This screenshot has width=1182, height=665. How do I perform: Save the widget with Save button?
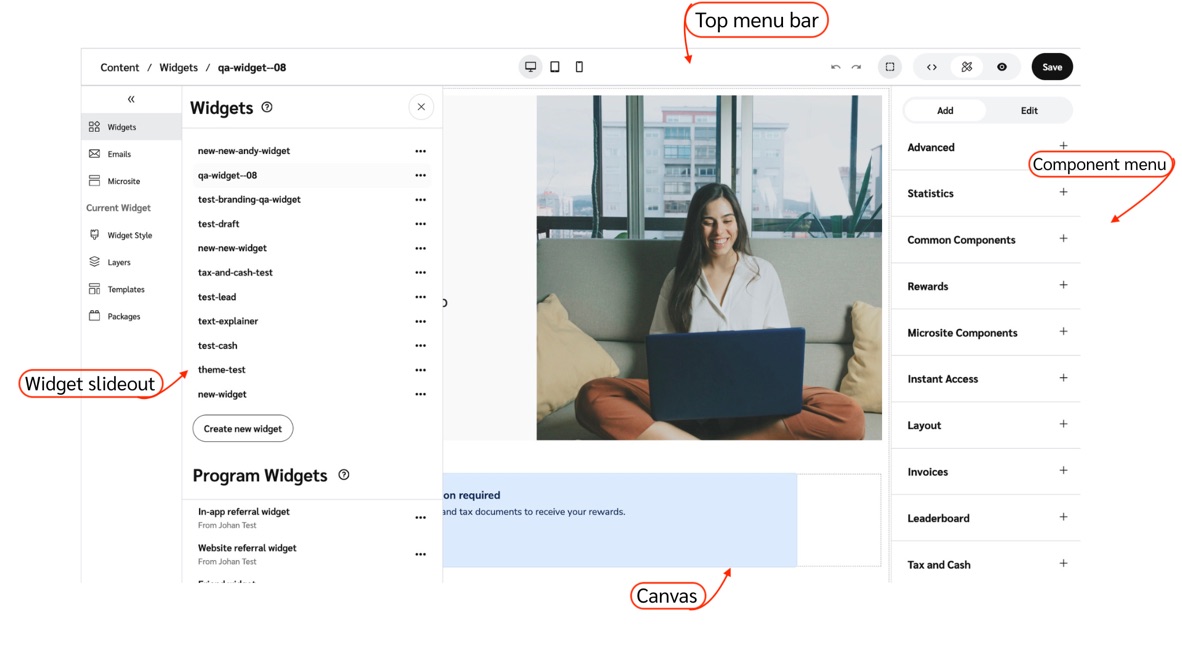(1052, 67)
